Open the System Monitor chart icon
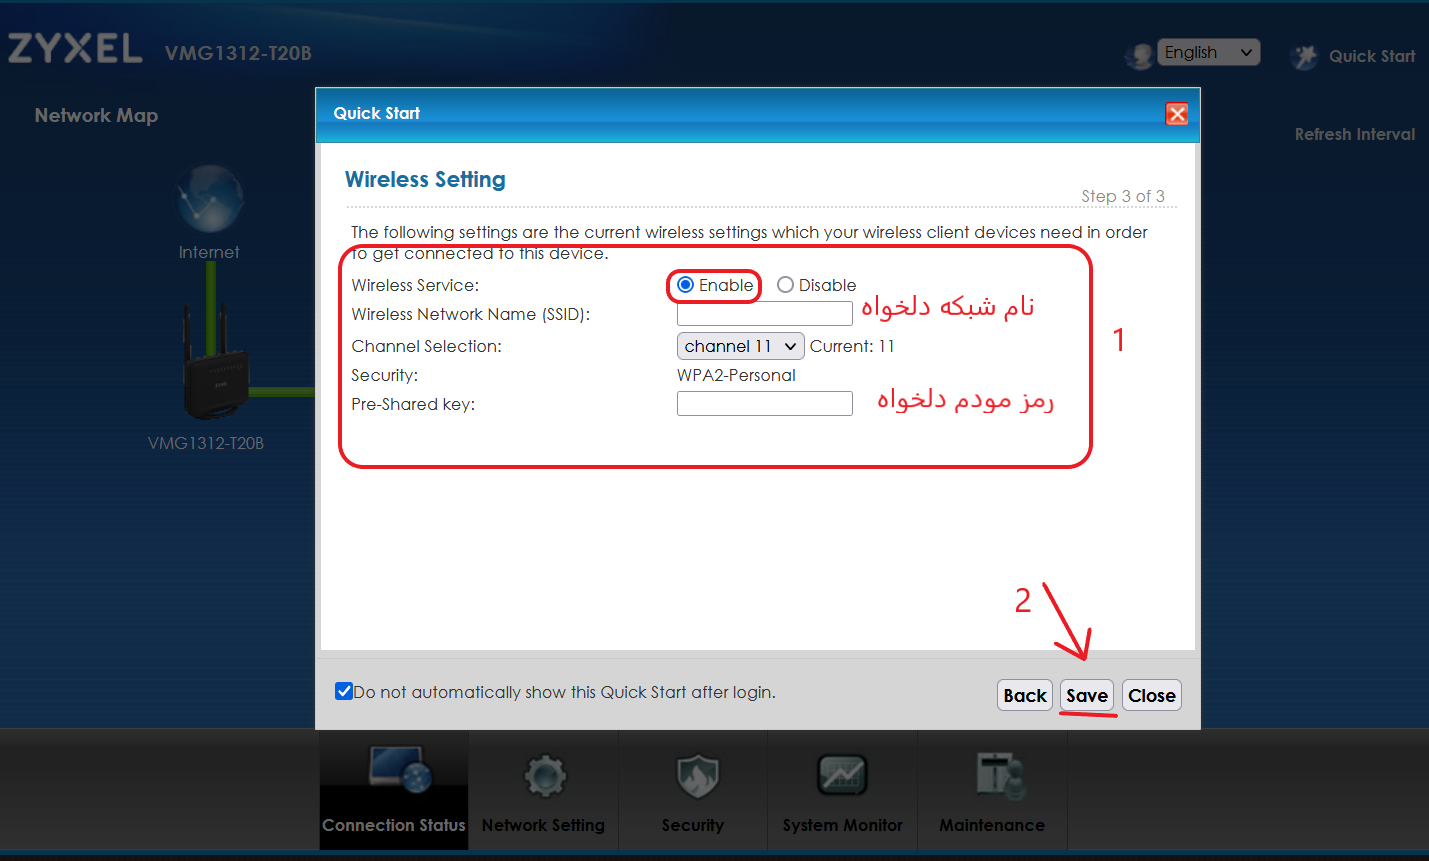This screenshot has height=861, width=1429. tap(842, 774)
